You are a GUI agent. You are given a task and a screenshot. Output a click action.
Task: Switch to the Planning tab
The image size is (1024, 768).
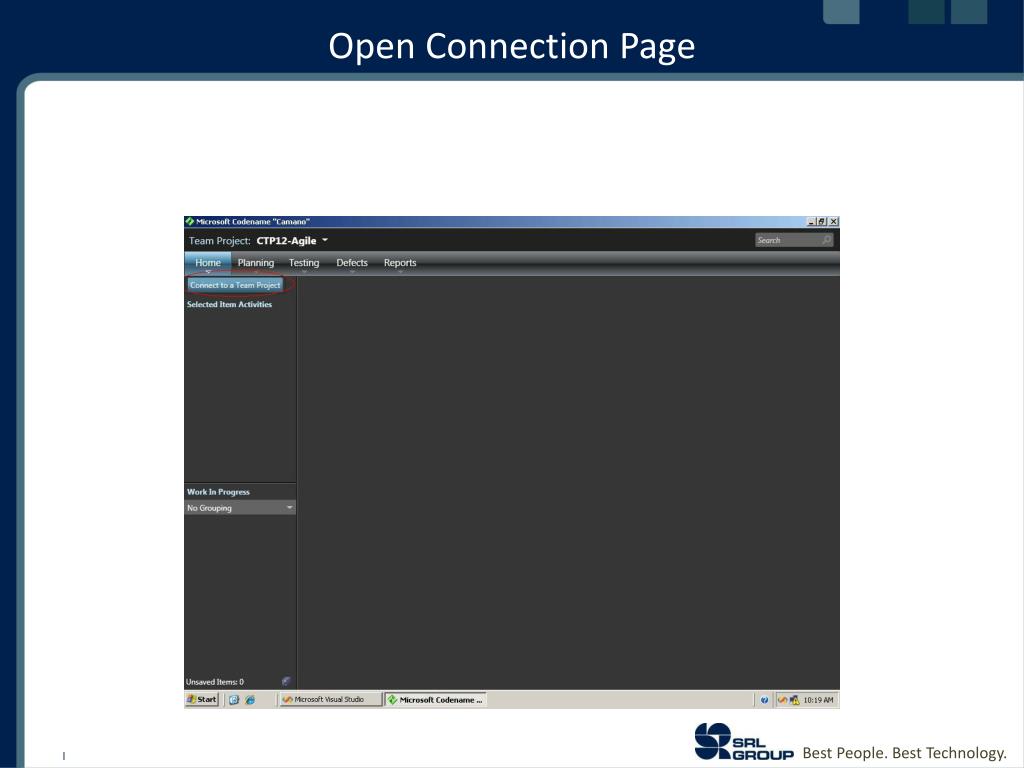(x=255, y=263)
